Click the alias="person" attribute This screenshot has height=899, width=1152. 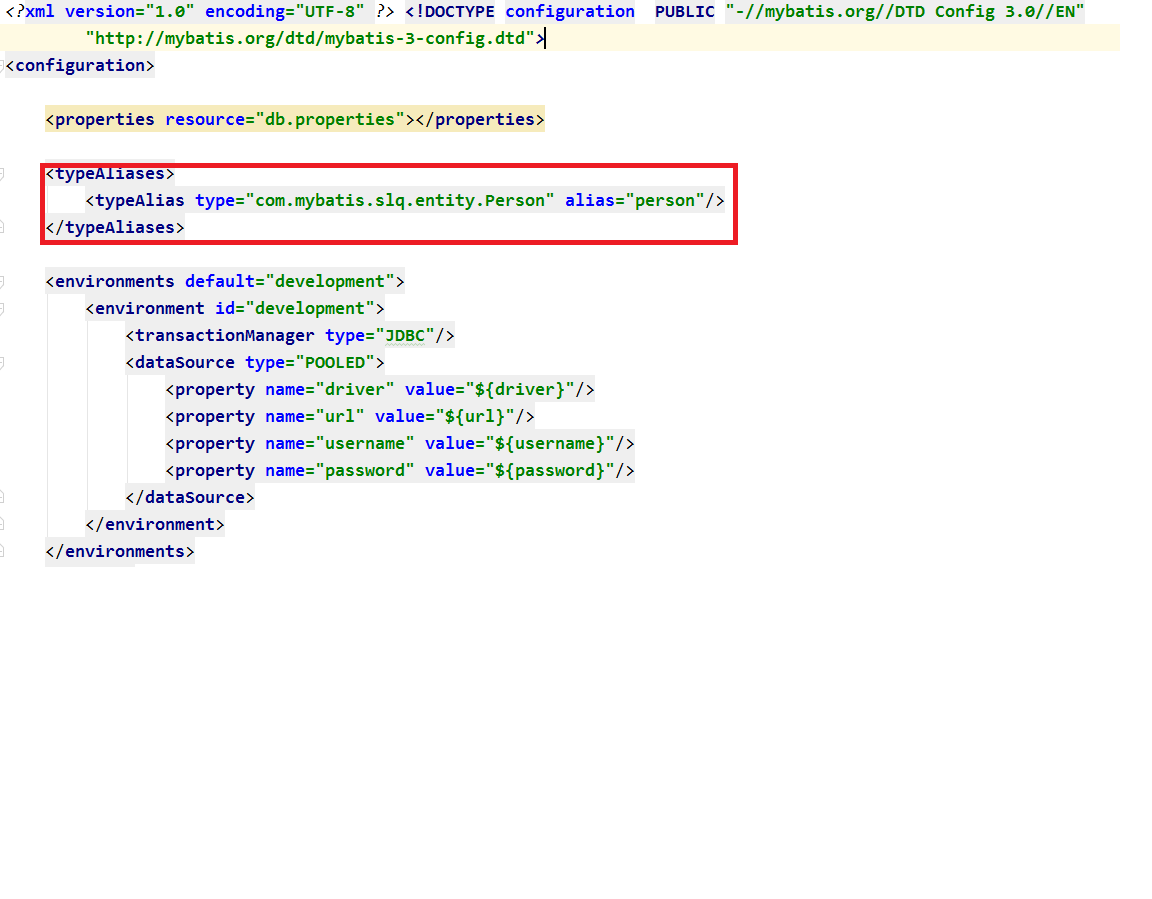point(635,201)
